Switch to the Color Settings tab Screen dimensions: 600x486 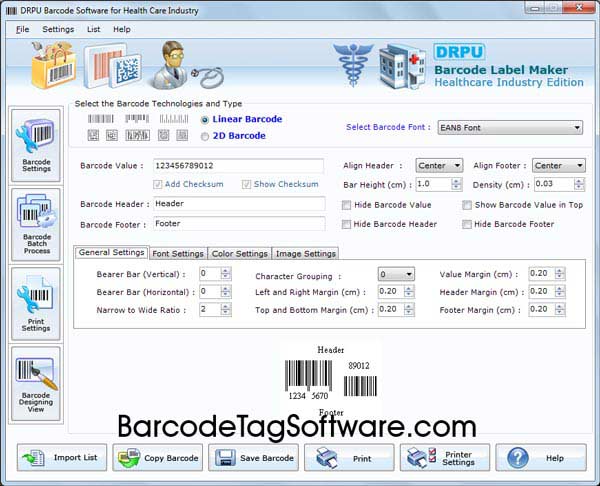(240, 254)
